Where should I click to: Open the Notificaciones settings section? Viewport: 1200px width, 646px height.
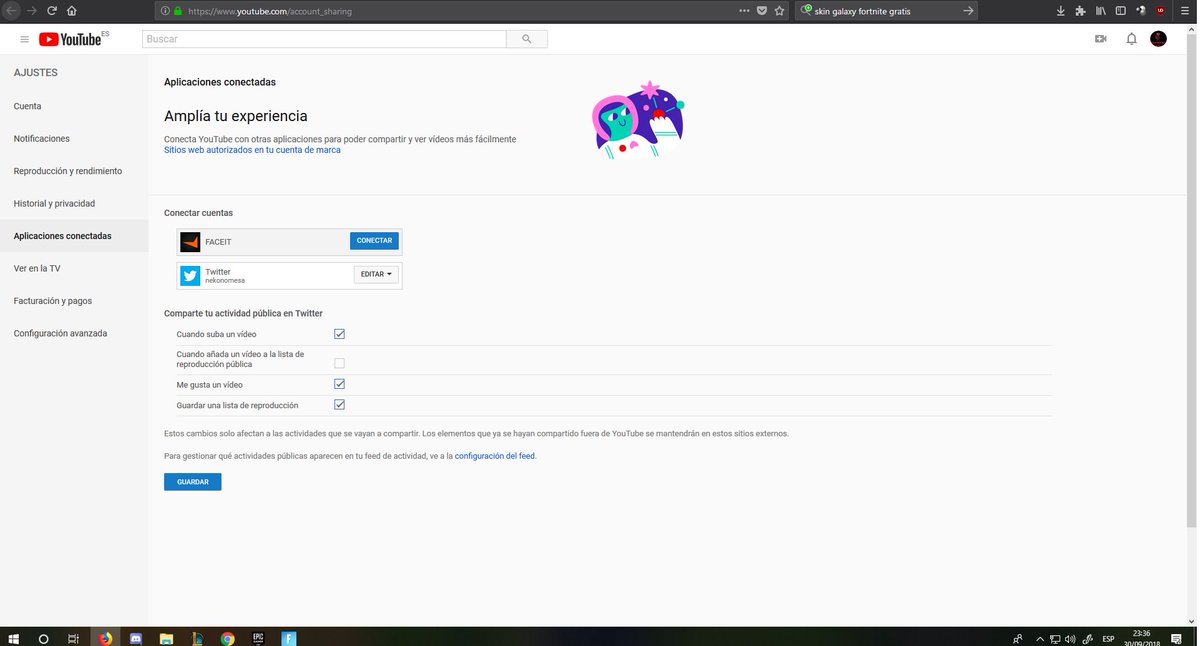(x=42, y=138)
